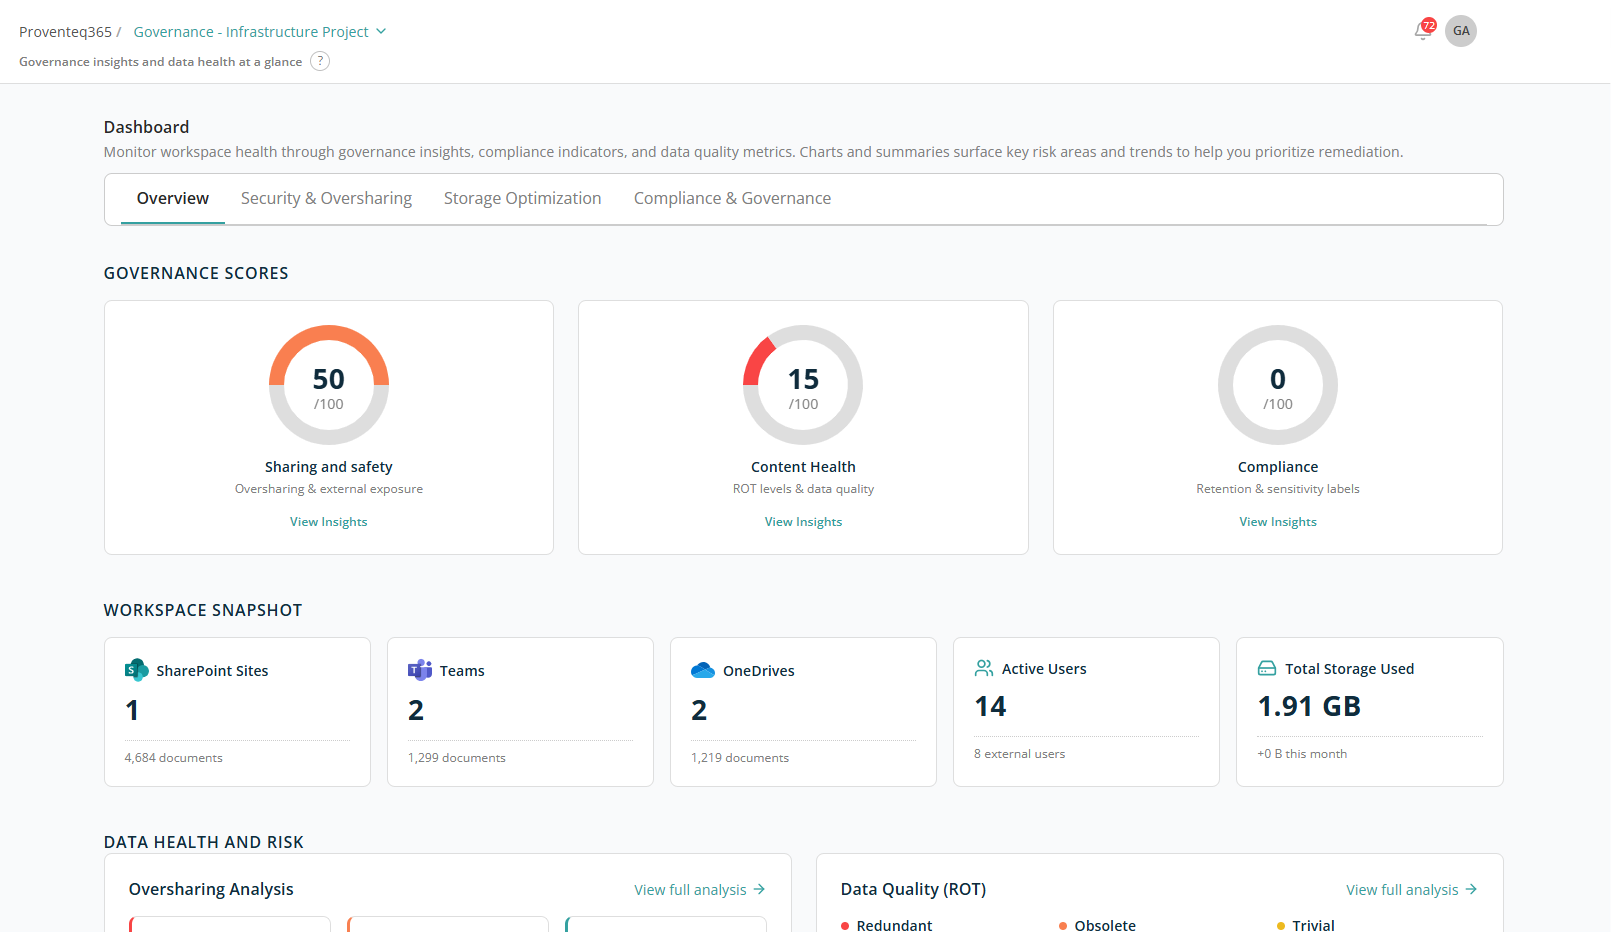Image resolution: width=1611 pixels, height=938 pixels.
Task: View Insights for Sharing and safety
Action: 329,522
